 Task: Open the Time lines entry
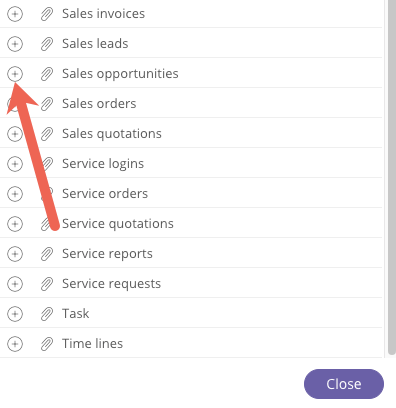pyautogui.click(x=92, y=344)
